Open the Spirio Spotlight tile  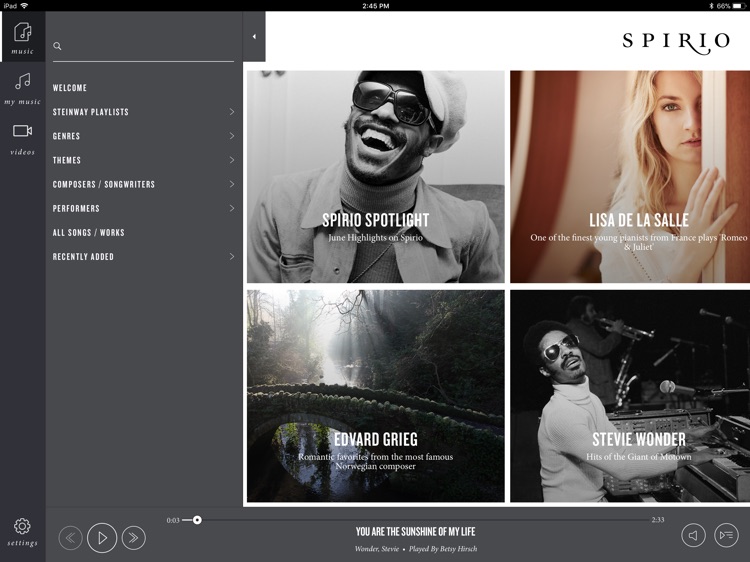(375, 177)
